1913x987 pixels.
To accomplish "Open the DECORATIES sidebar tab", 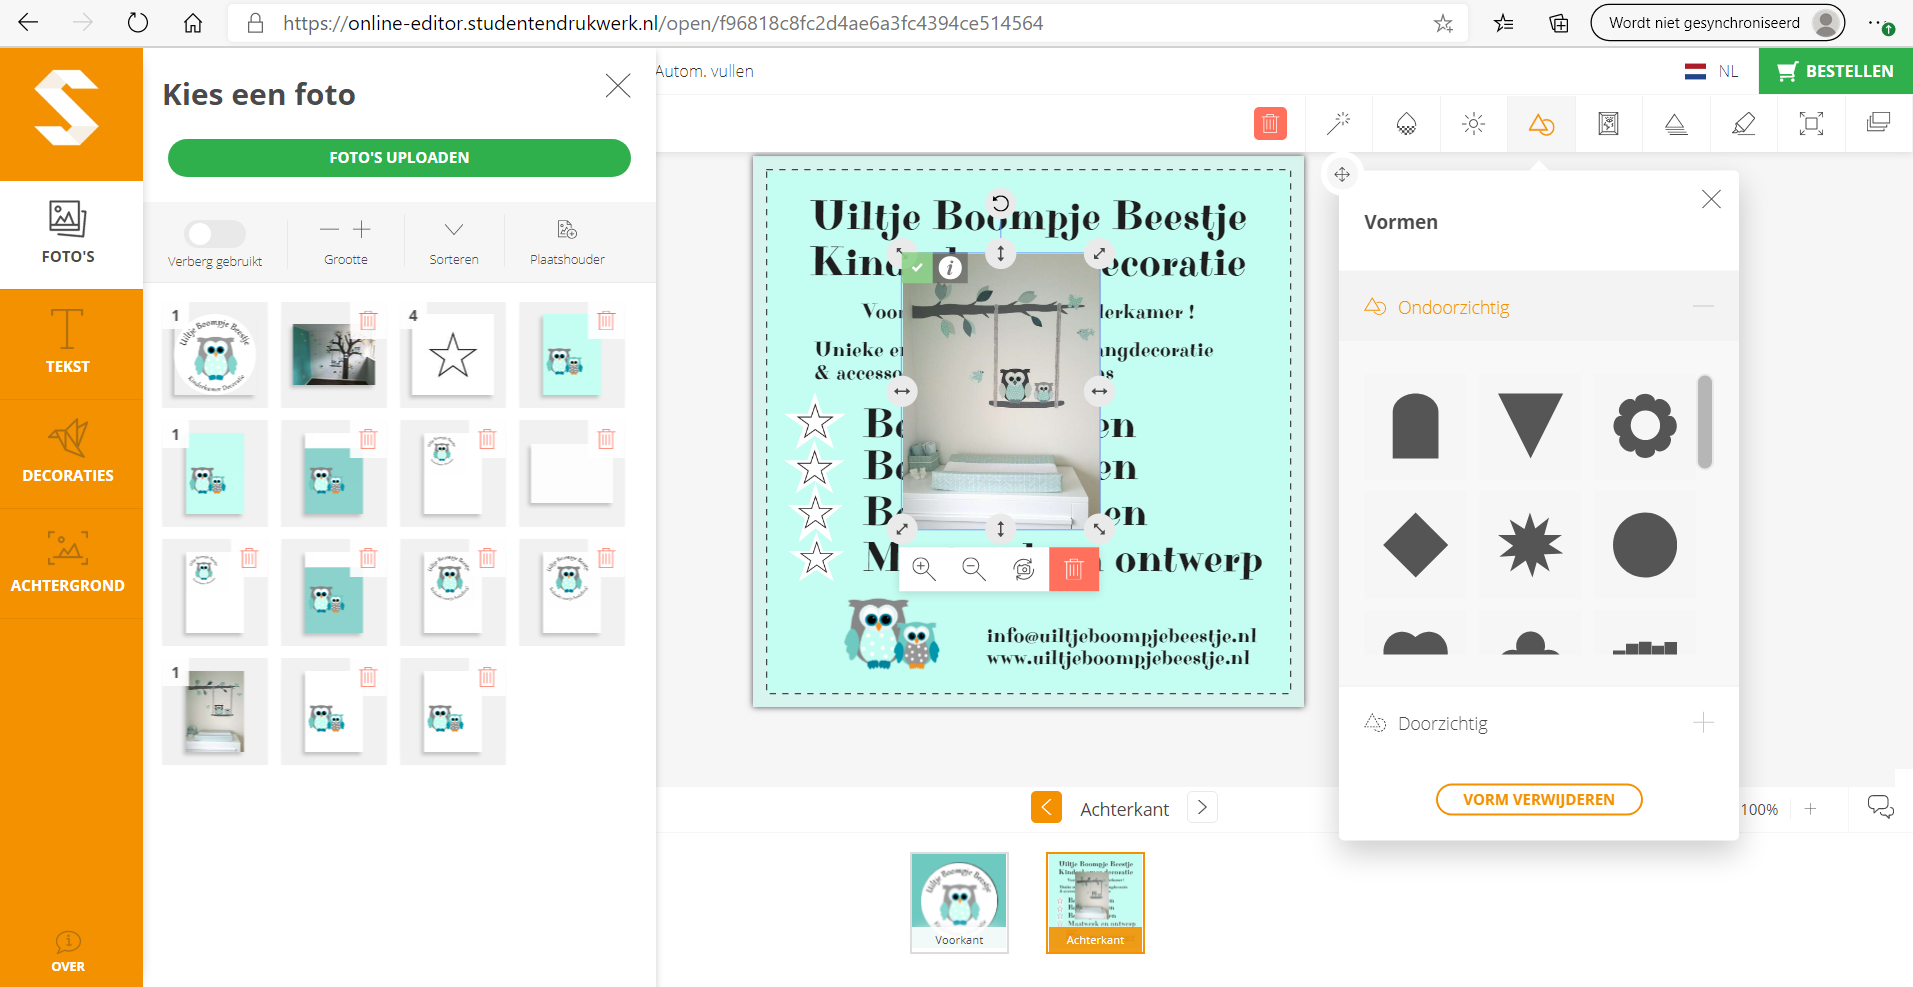I will pos(68,453).
